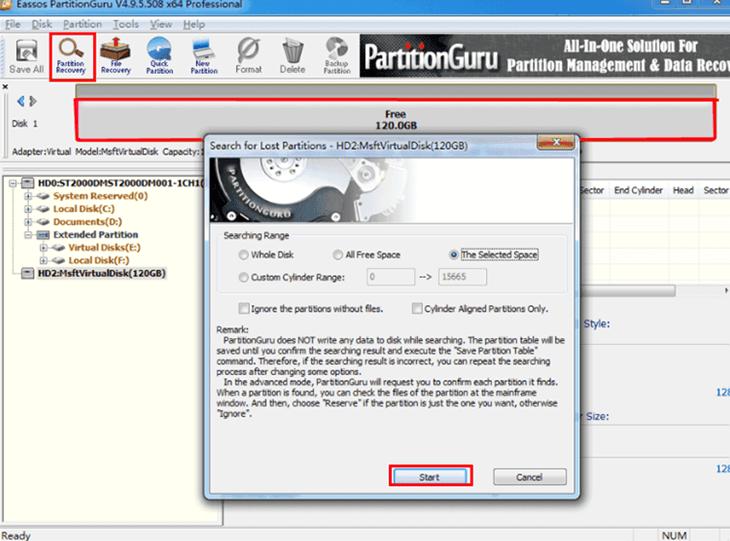Open the Partition Recovery tool

click(x=71, y=56)
